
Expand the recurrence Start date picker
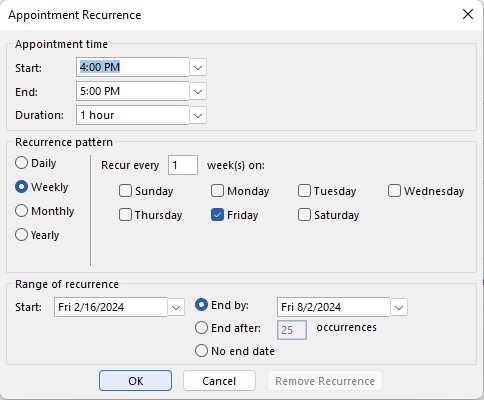[176, 307]
